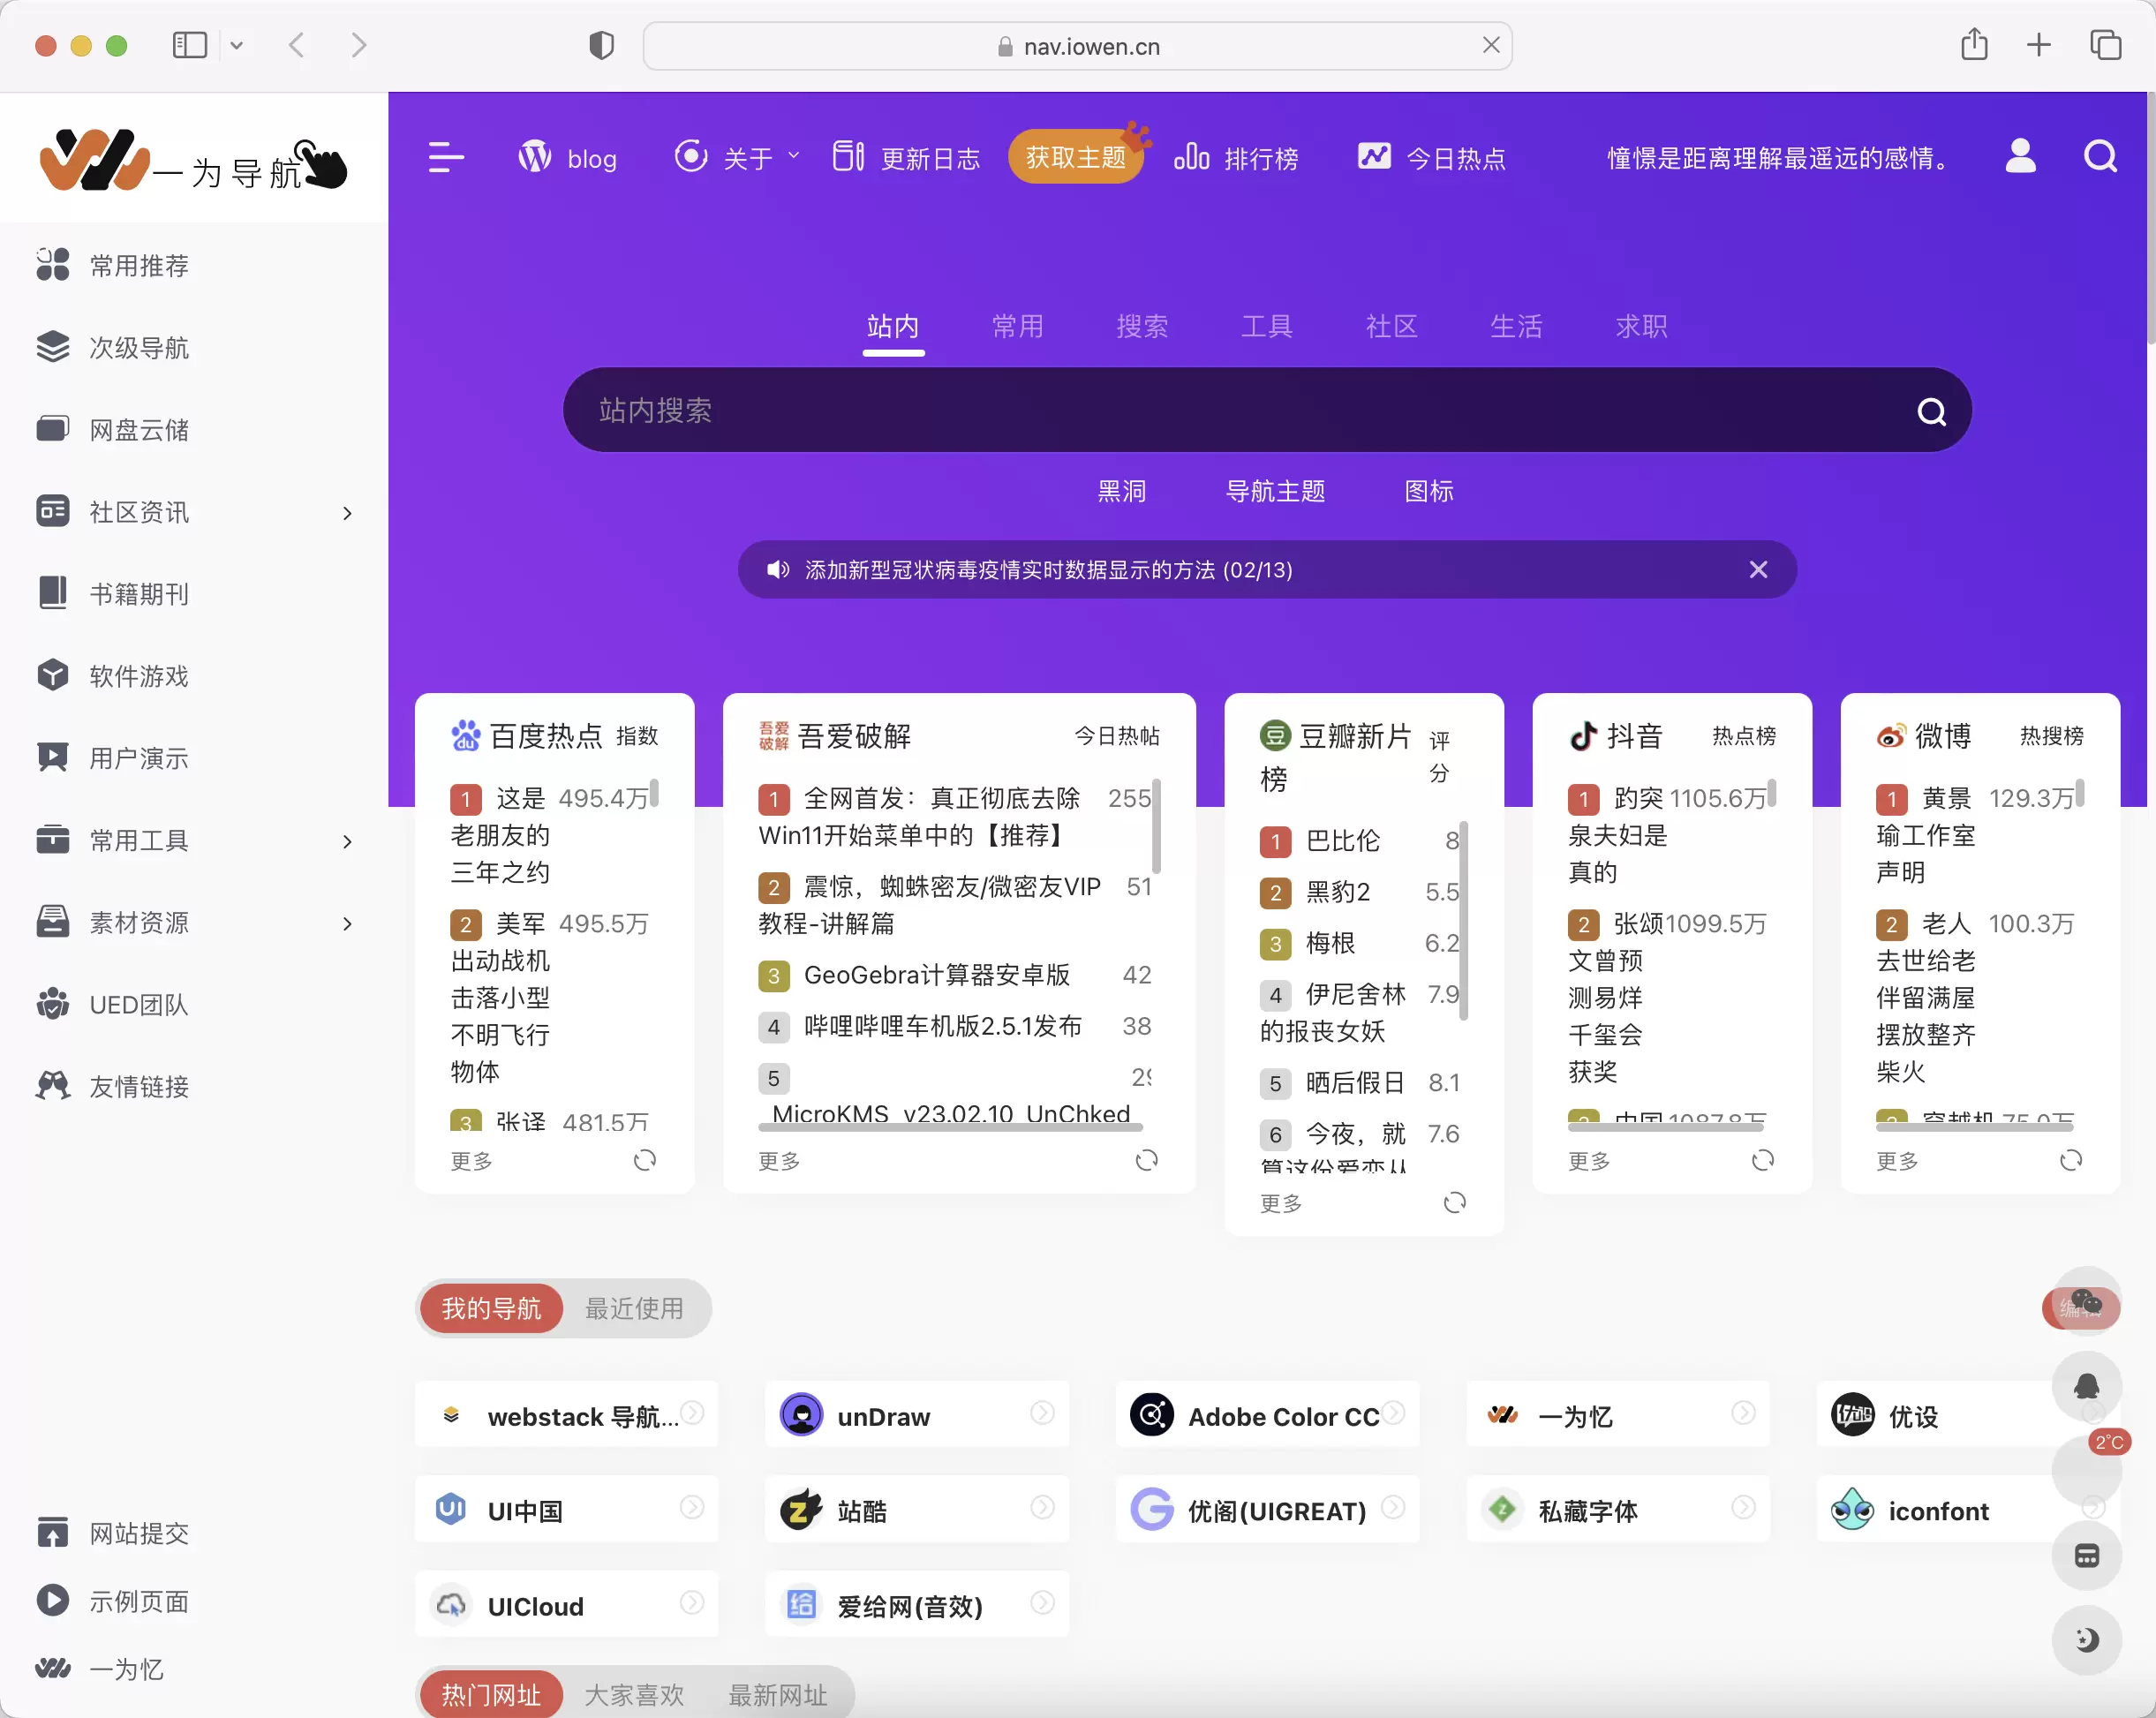Open UI中国 detail arrow
This screenshot has height=1718, width=2156.
[x=692, y=1506]
